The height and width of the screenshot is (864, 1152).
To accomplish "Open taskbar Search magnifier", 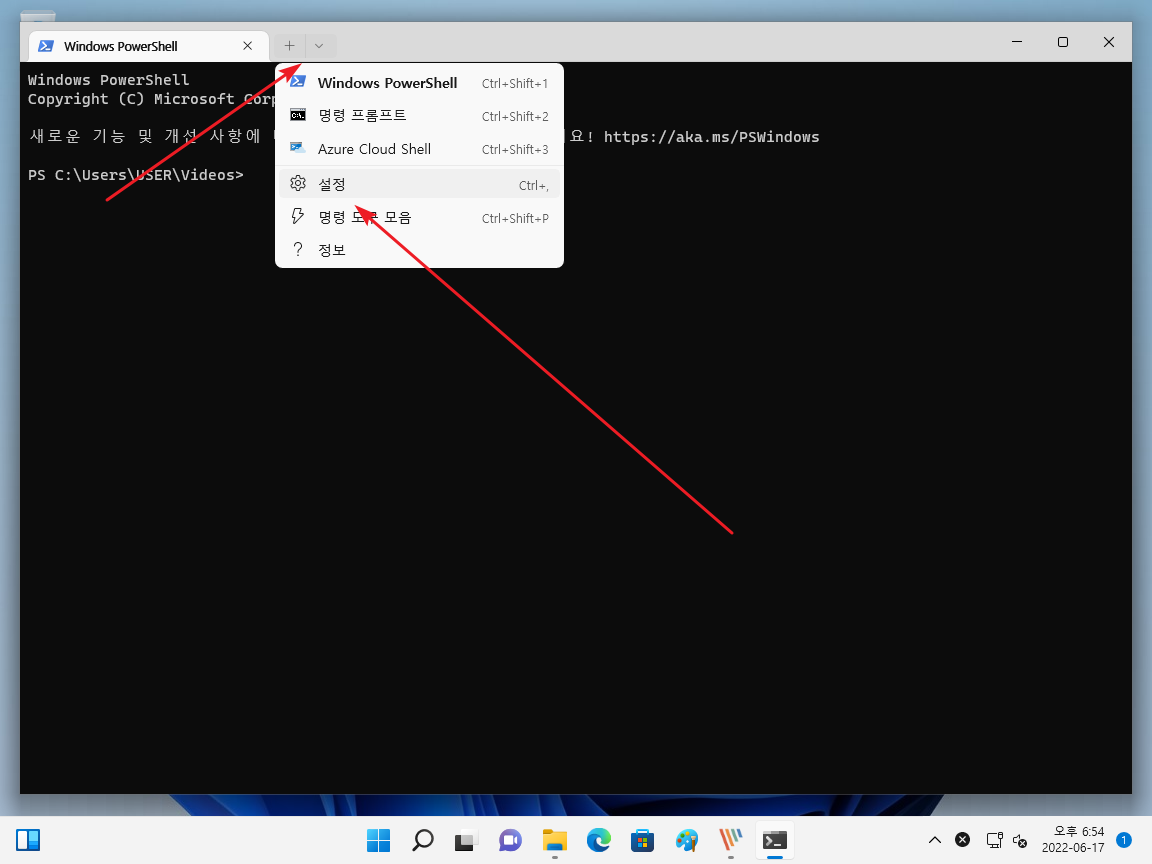I will [422, 840].
